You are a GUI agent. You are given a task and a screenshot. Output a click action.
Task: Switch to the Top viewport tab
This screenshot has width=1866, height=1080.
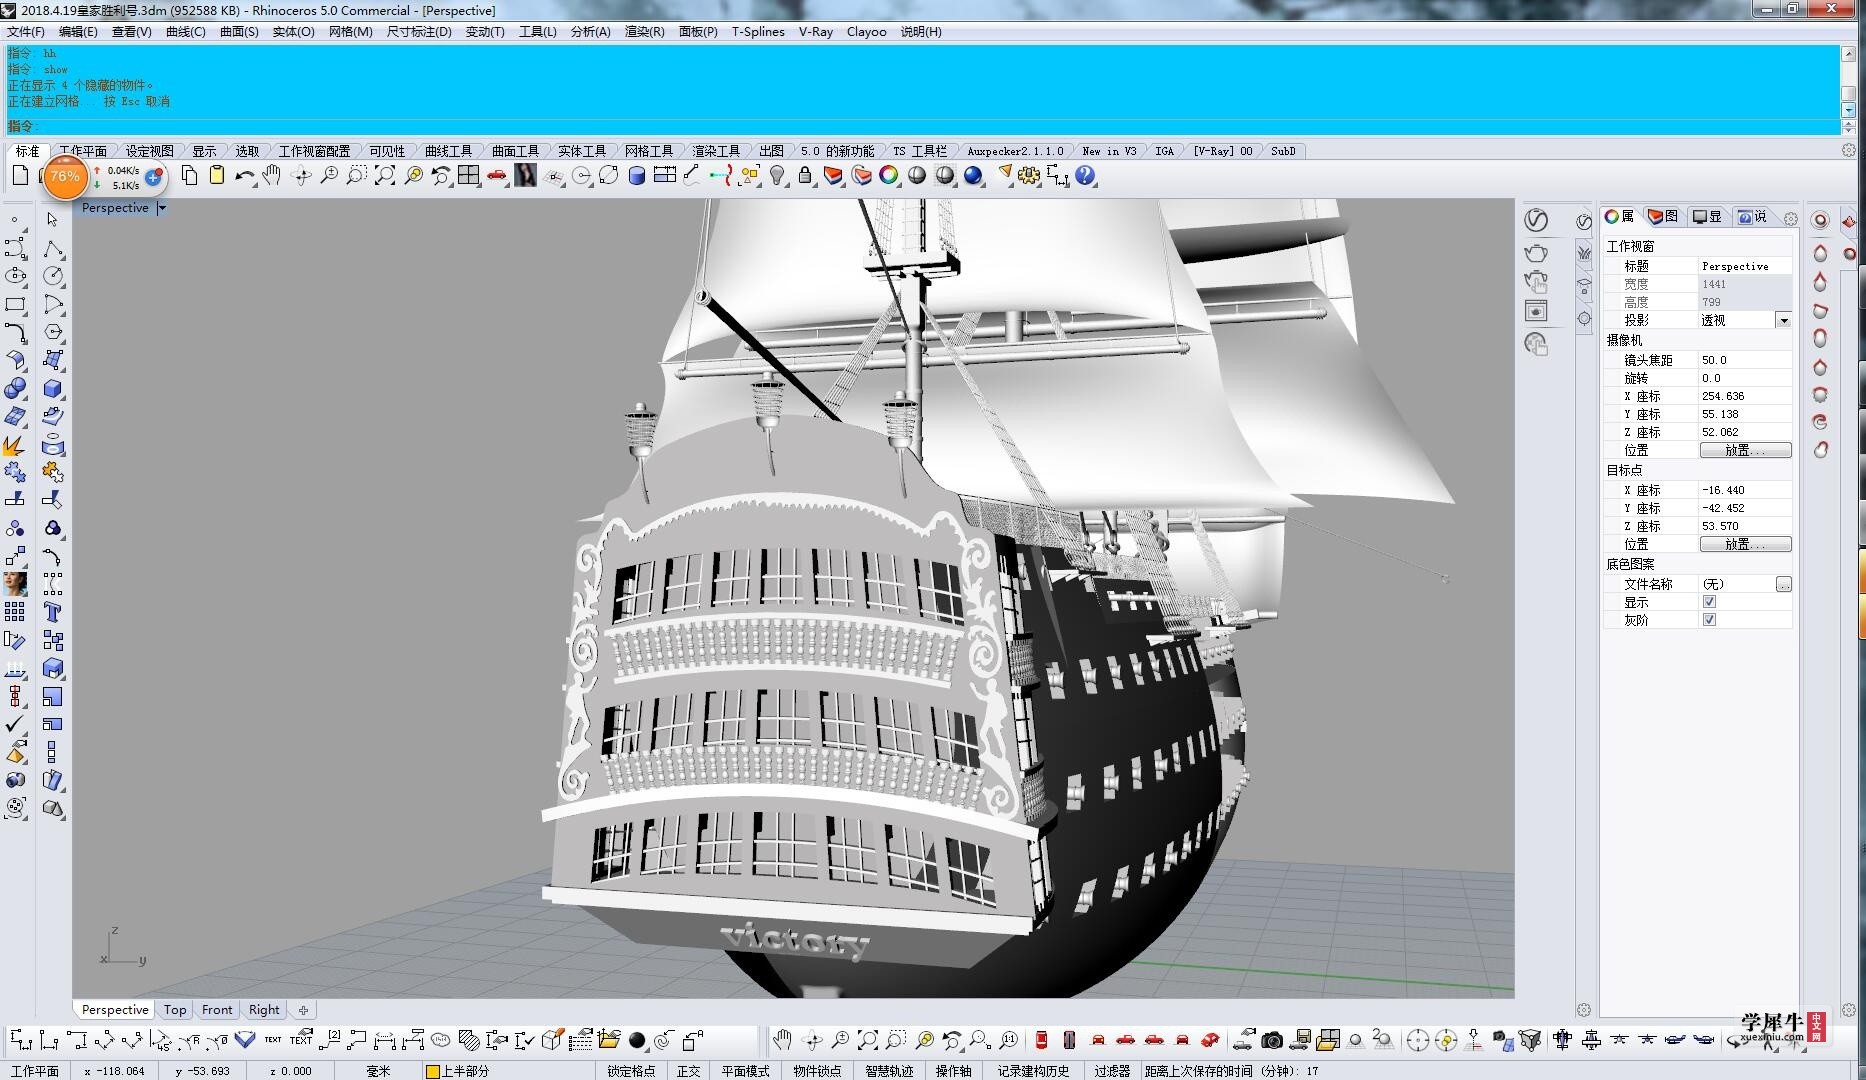175,1010
